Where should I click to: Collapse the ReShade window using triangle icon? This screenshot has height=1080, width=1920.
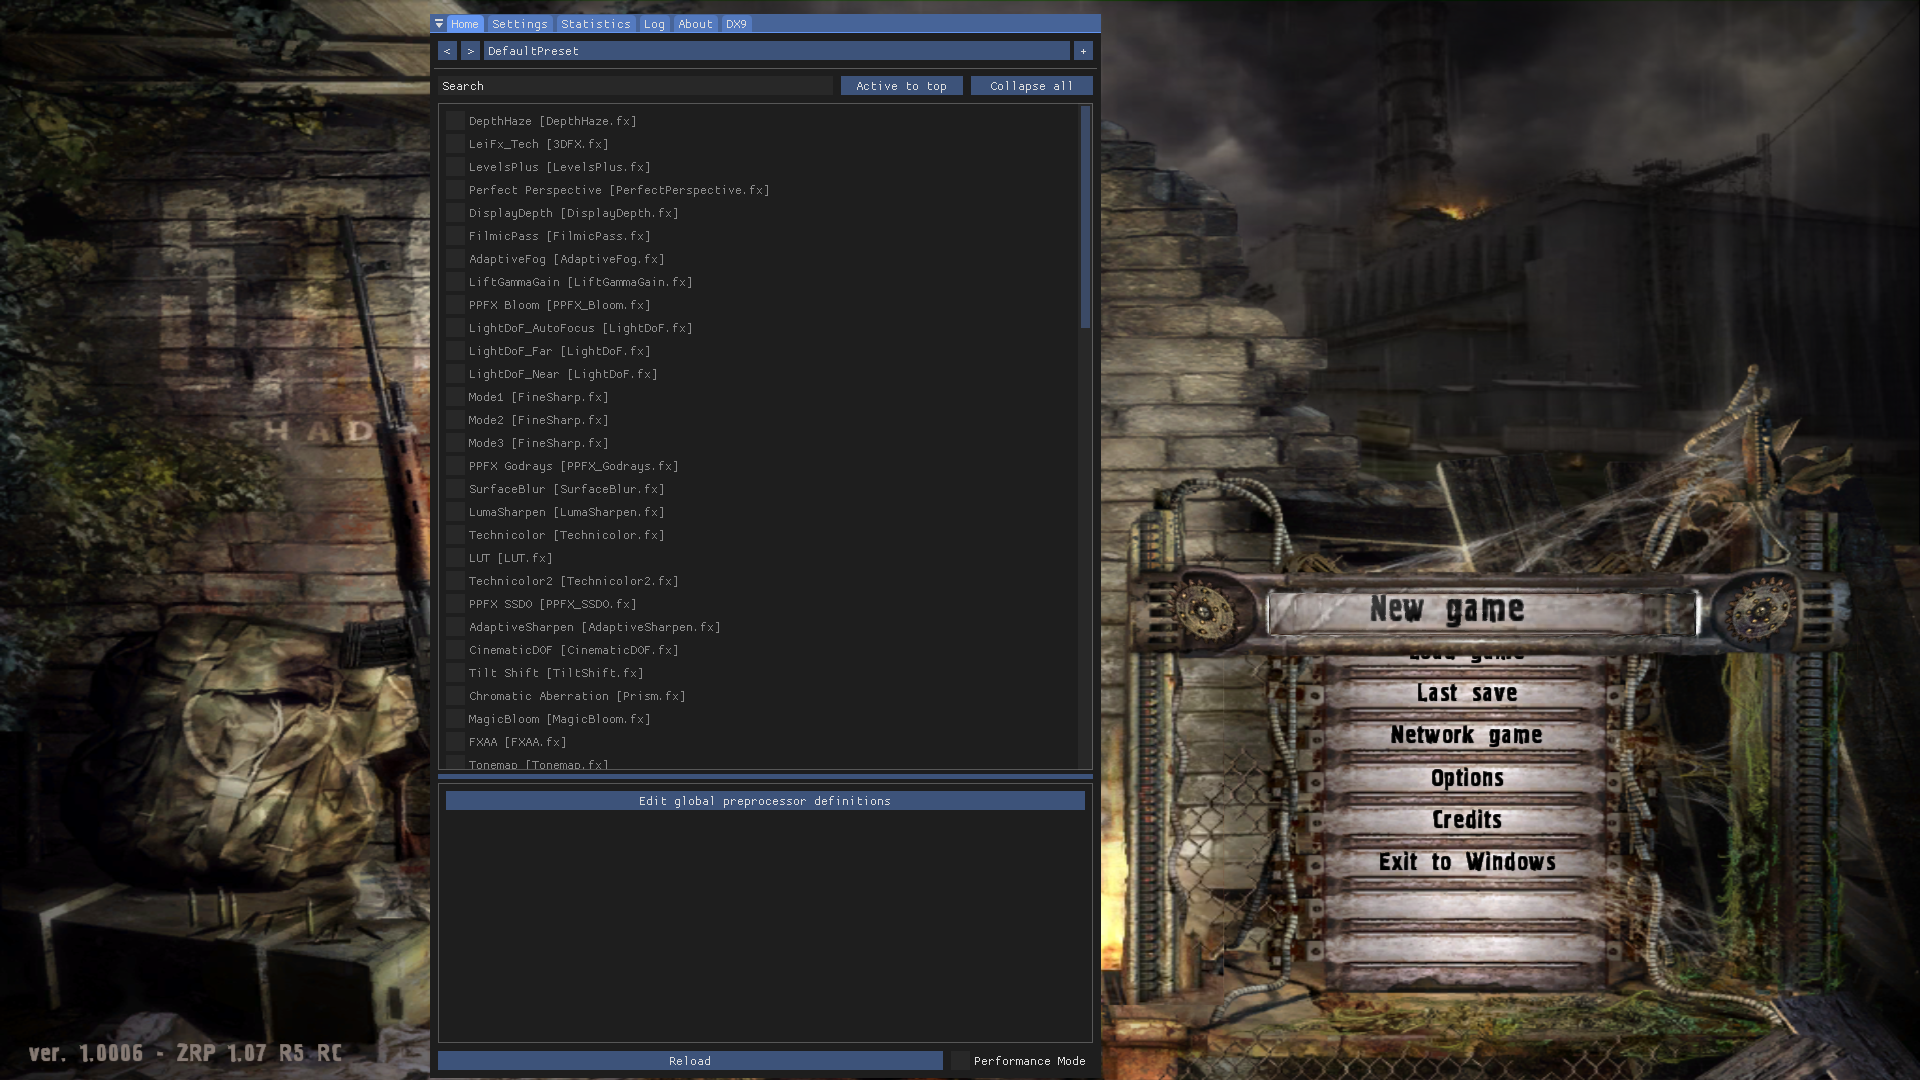click(439, 23)
